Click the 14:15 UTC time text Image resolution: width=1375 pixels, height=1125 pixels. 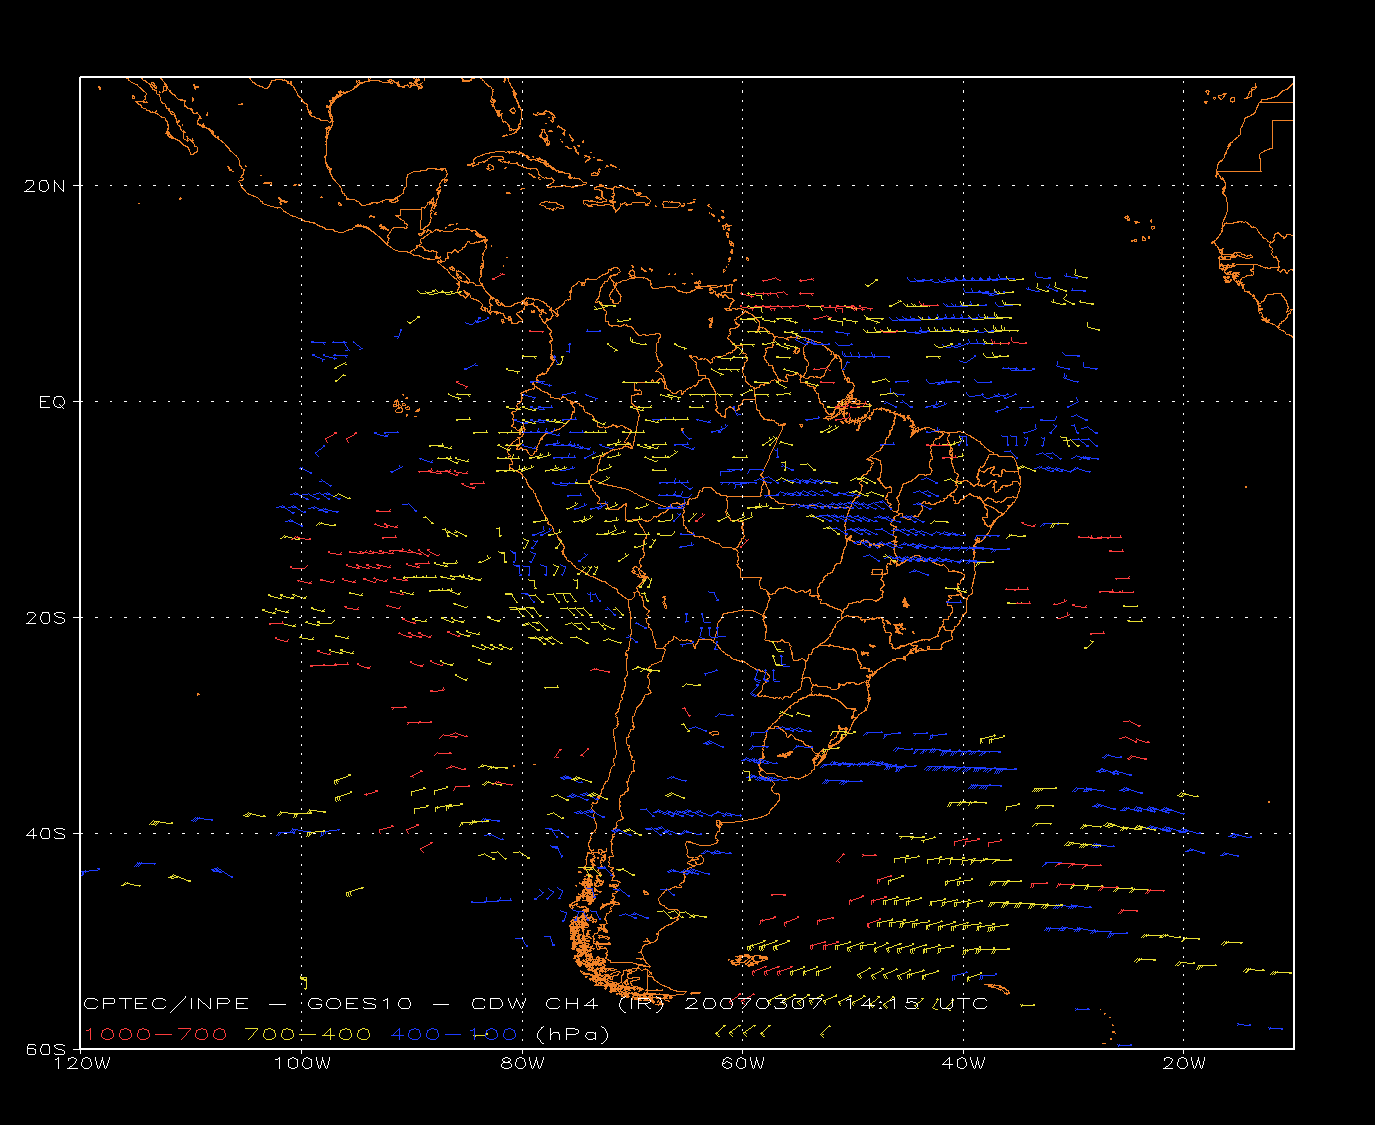[915, 1004]
